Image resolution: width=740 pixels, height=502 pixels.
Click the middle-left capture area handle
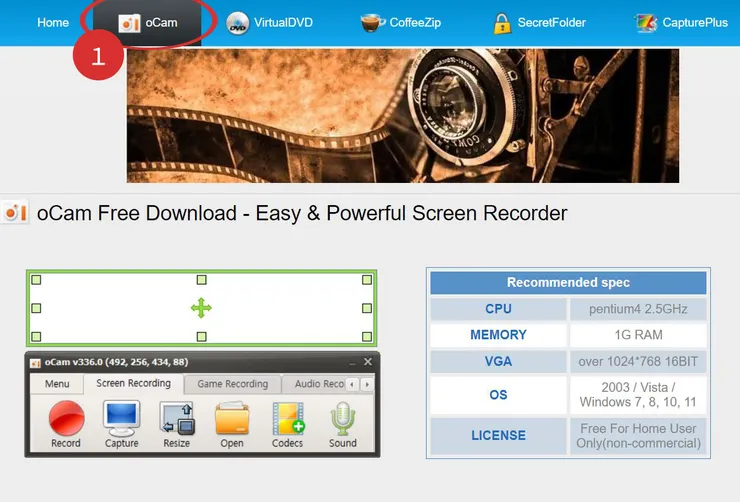tap(36, 308)
